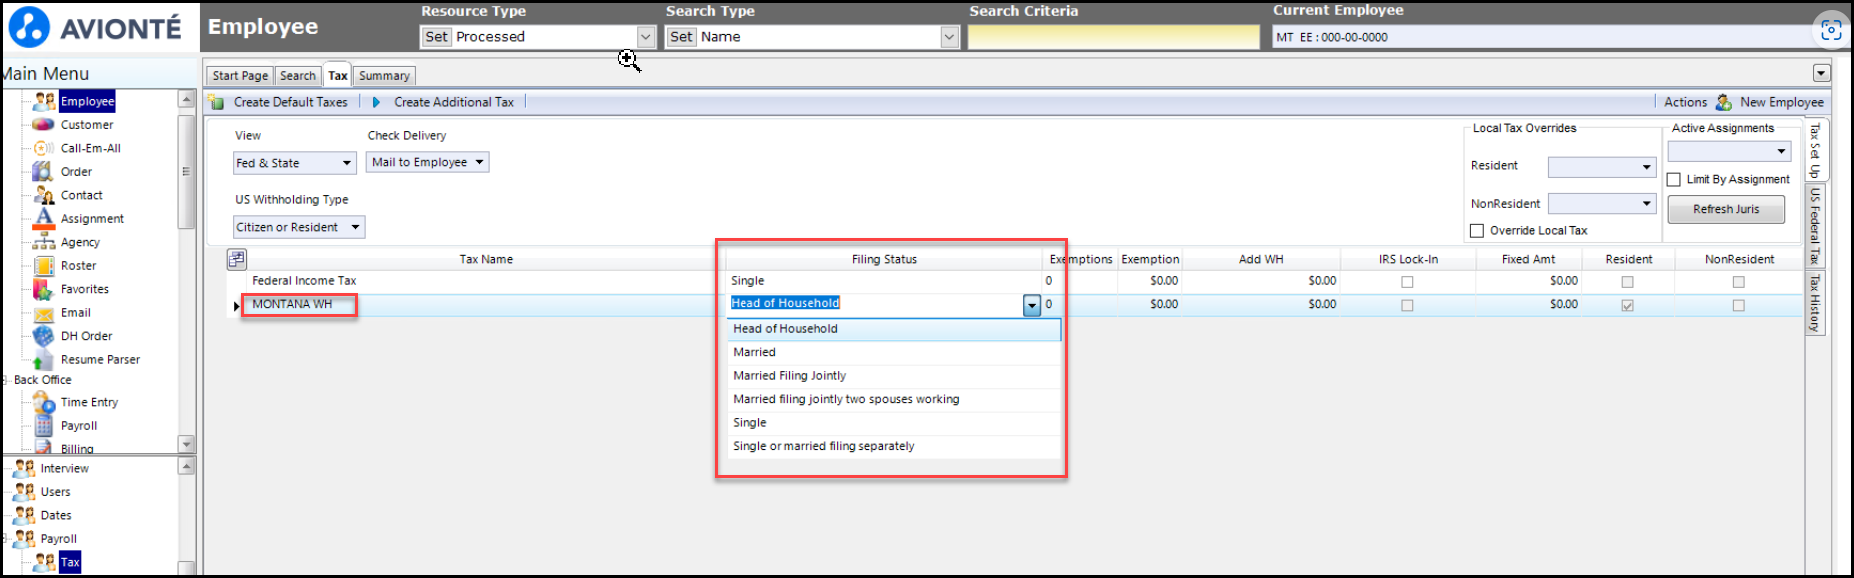Open the US Federal Tax side tab

click(1815, 226)
